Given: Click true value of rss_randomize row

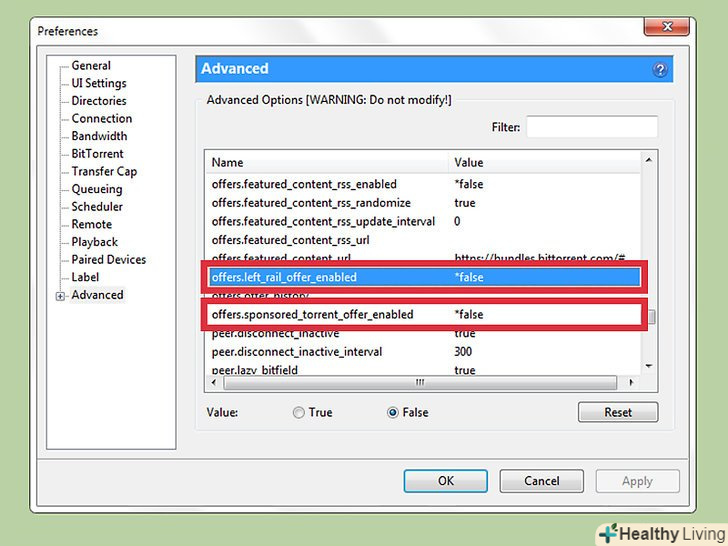Looking at the screenshot, I should (x=465, y=203).
